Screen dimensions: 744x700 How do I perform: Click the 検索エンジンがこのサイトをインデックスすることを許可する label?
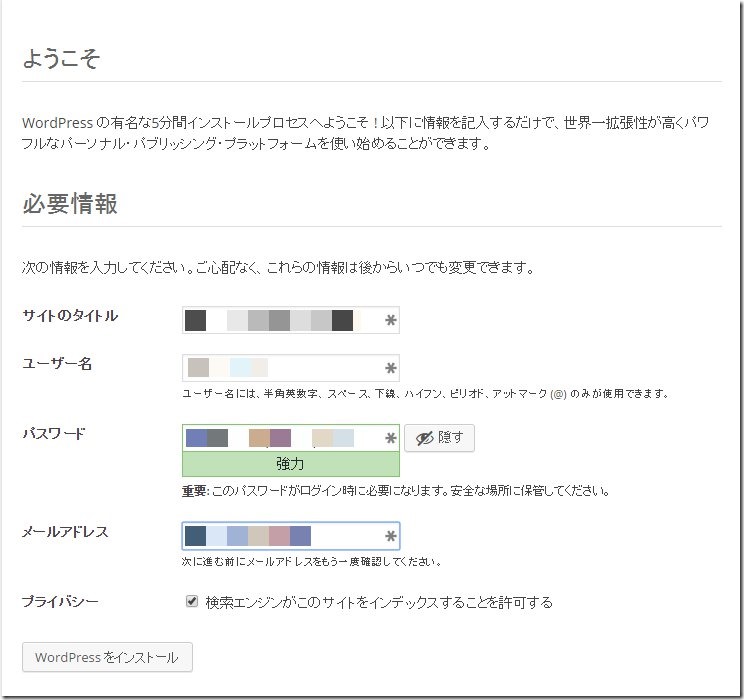379,602
